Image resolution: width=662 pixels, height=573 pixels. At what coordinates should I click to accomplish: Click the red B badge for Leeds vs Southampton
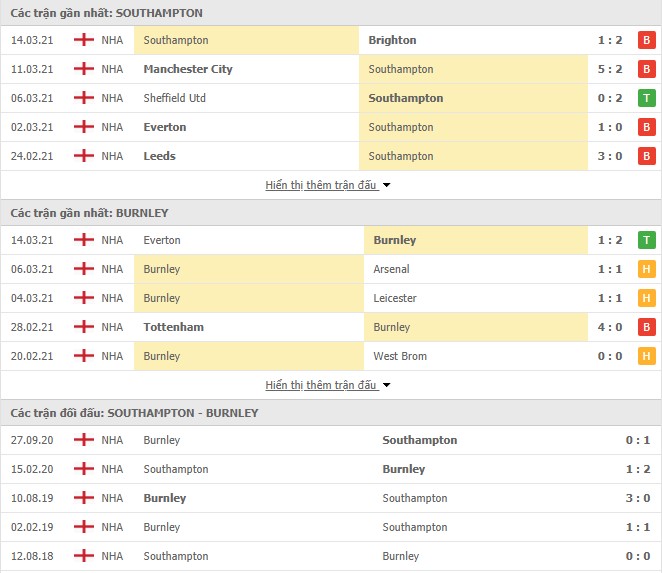point(646,156)
